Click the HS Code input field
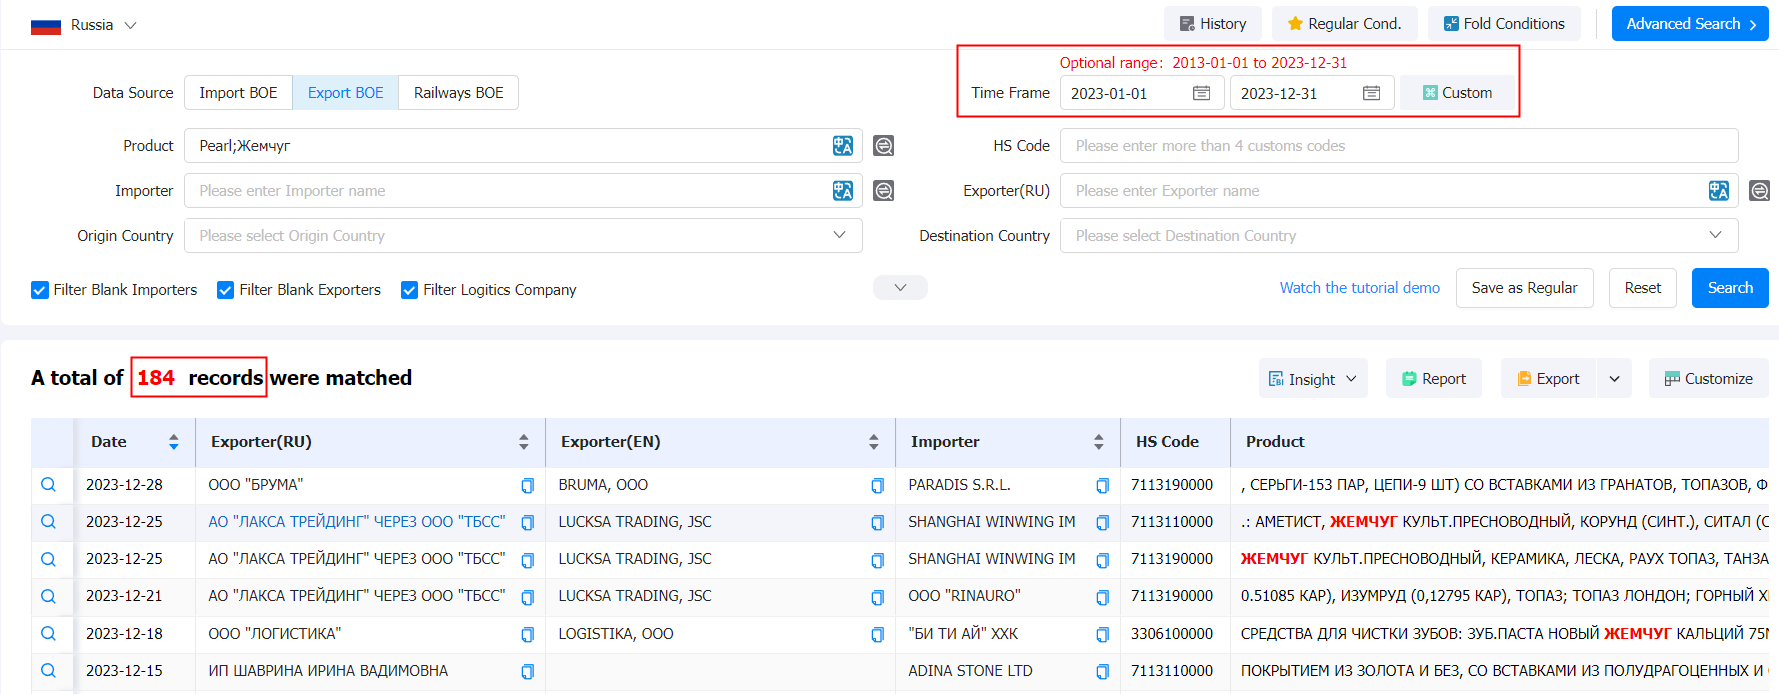 tap(1399, 146)
